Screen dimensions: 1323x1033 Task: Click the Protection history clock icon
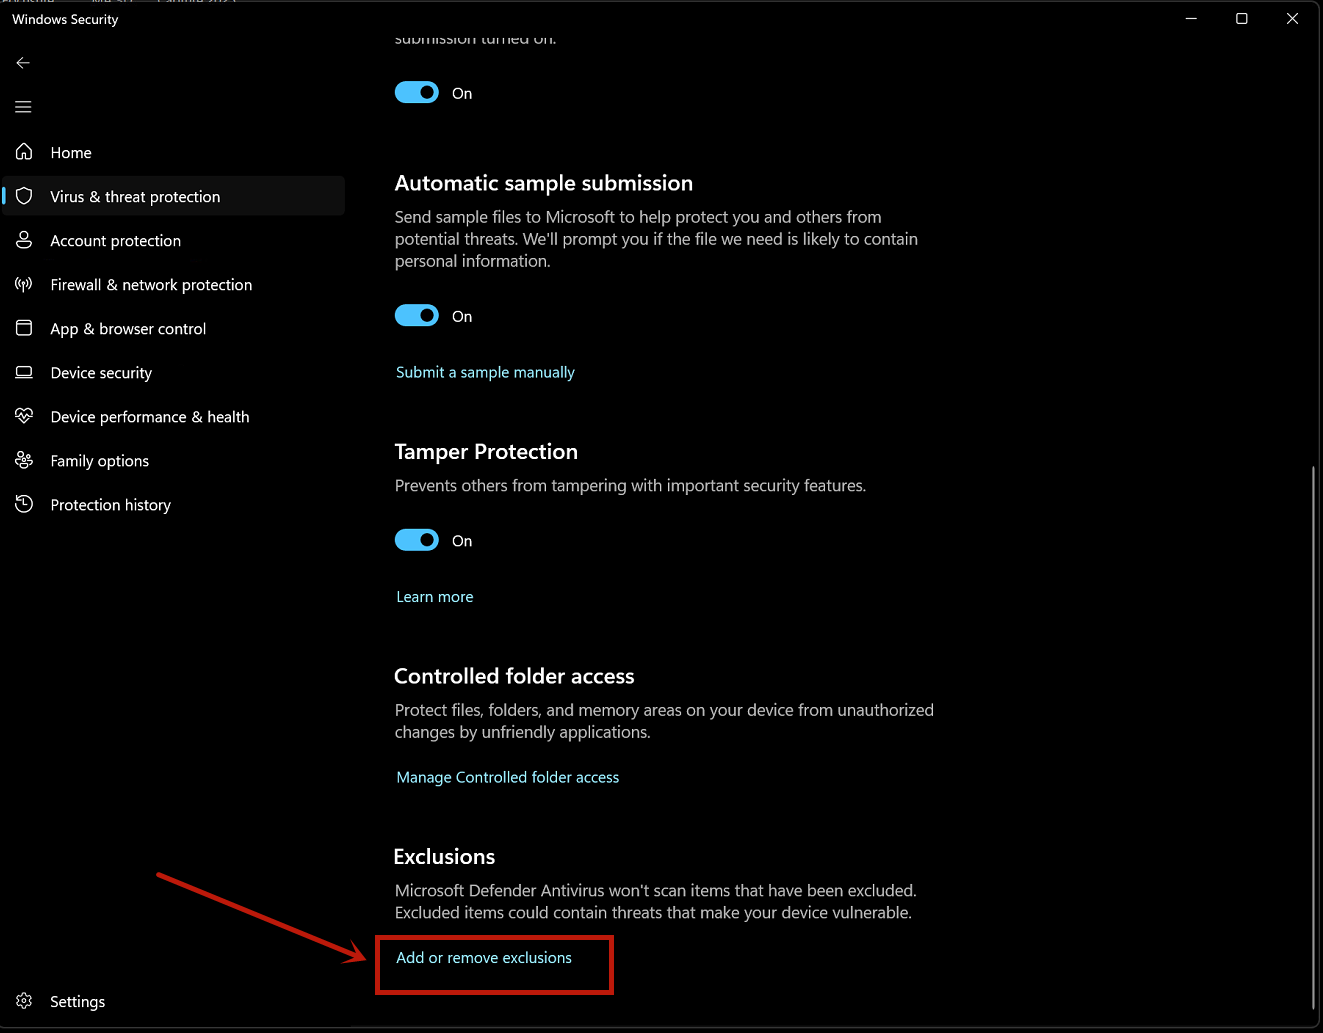pyautogui.click(x=24, y=504)
